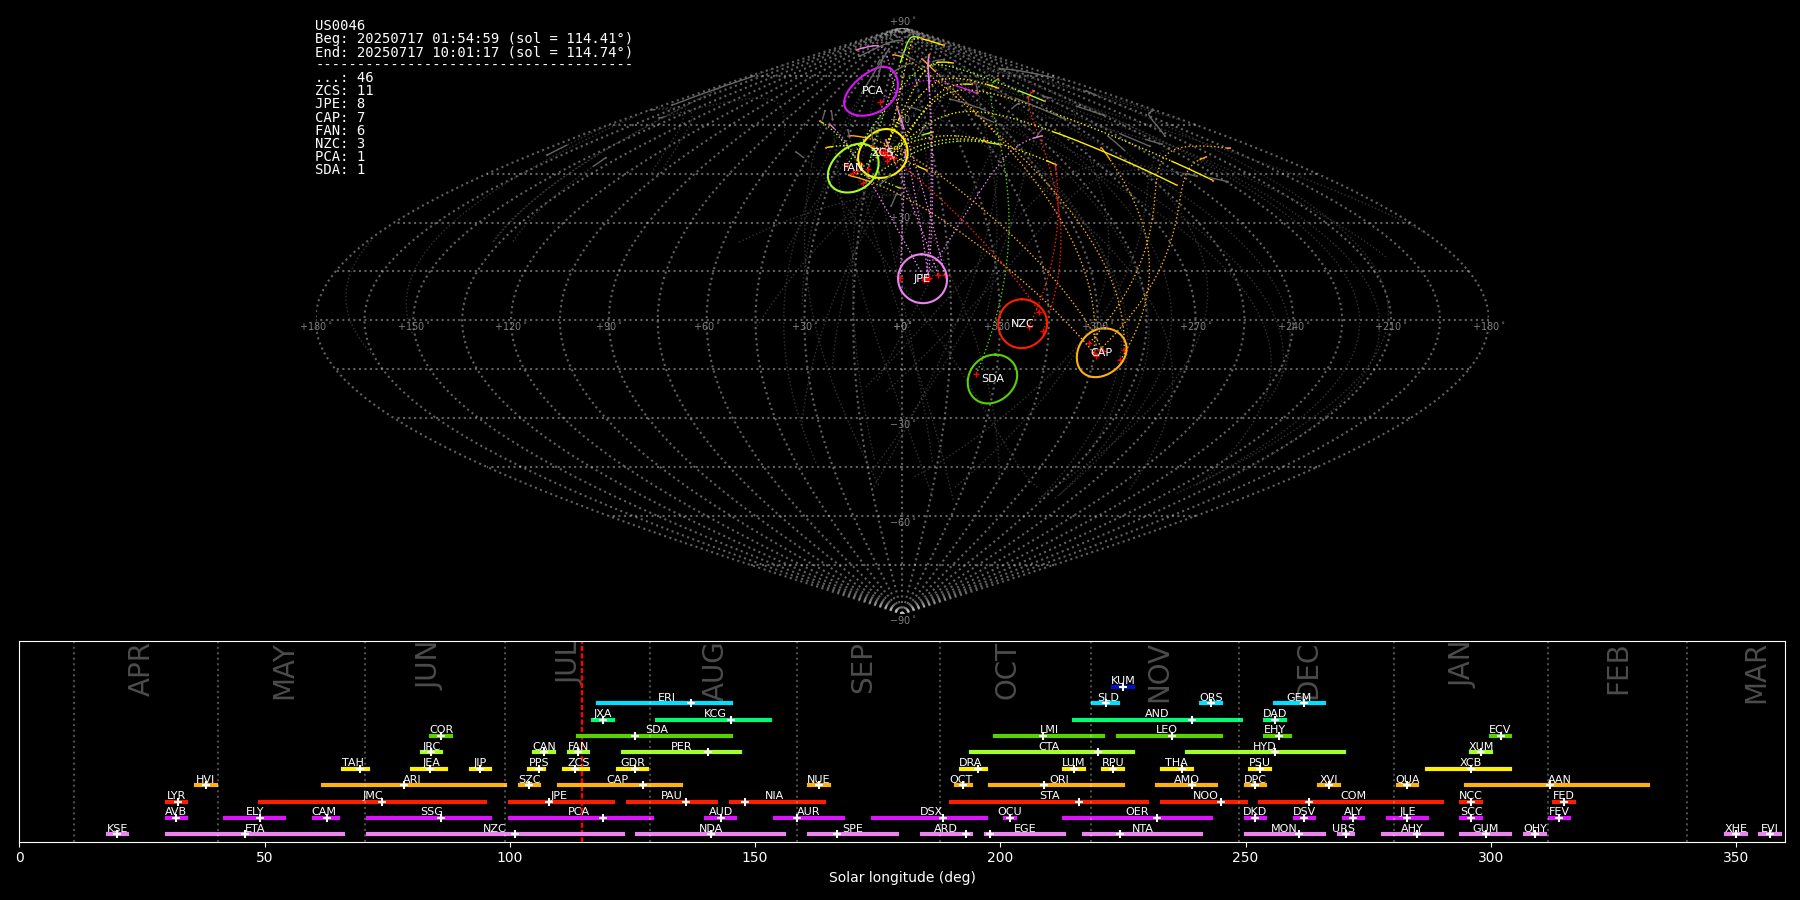Click the STA shower bar in the timeline

click(1049, 801)
